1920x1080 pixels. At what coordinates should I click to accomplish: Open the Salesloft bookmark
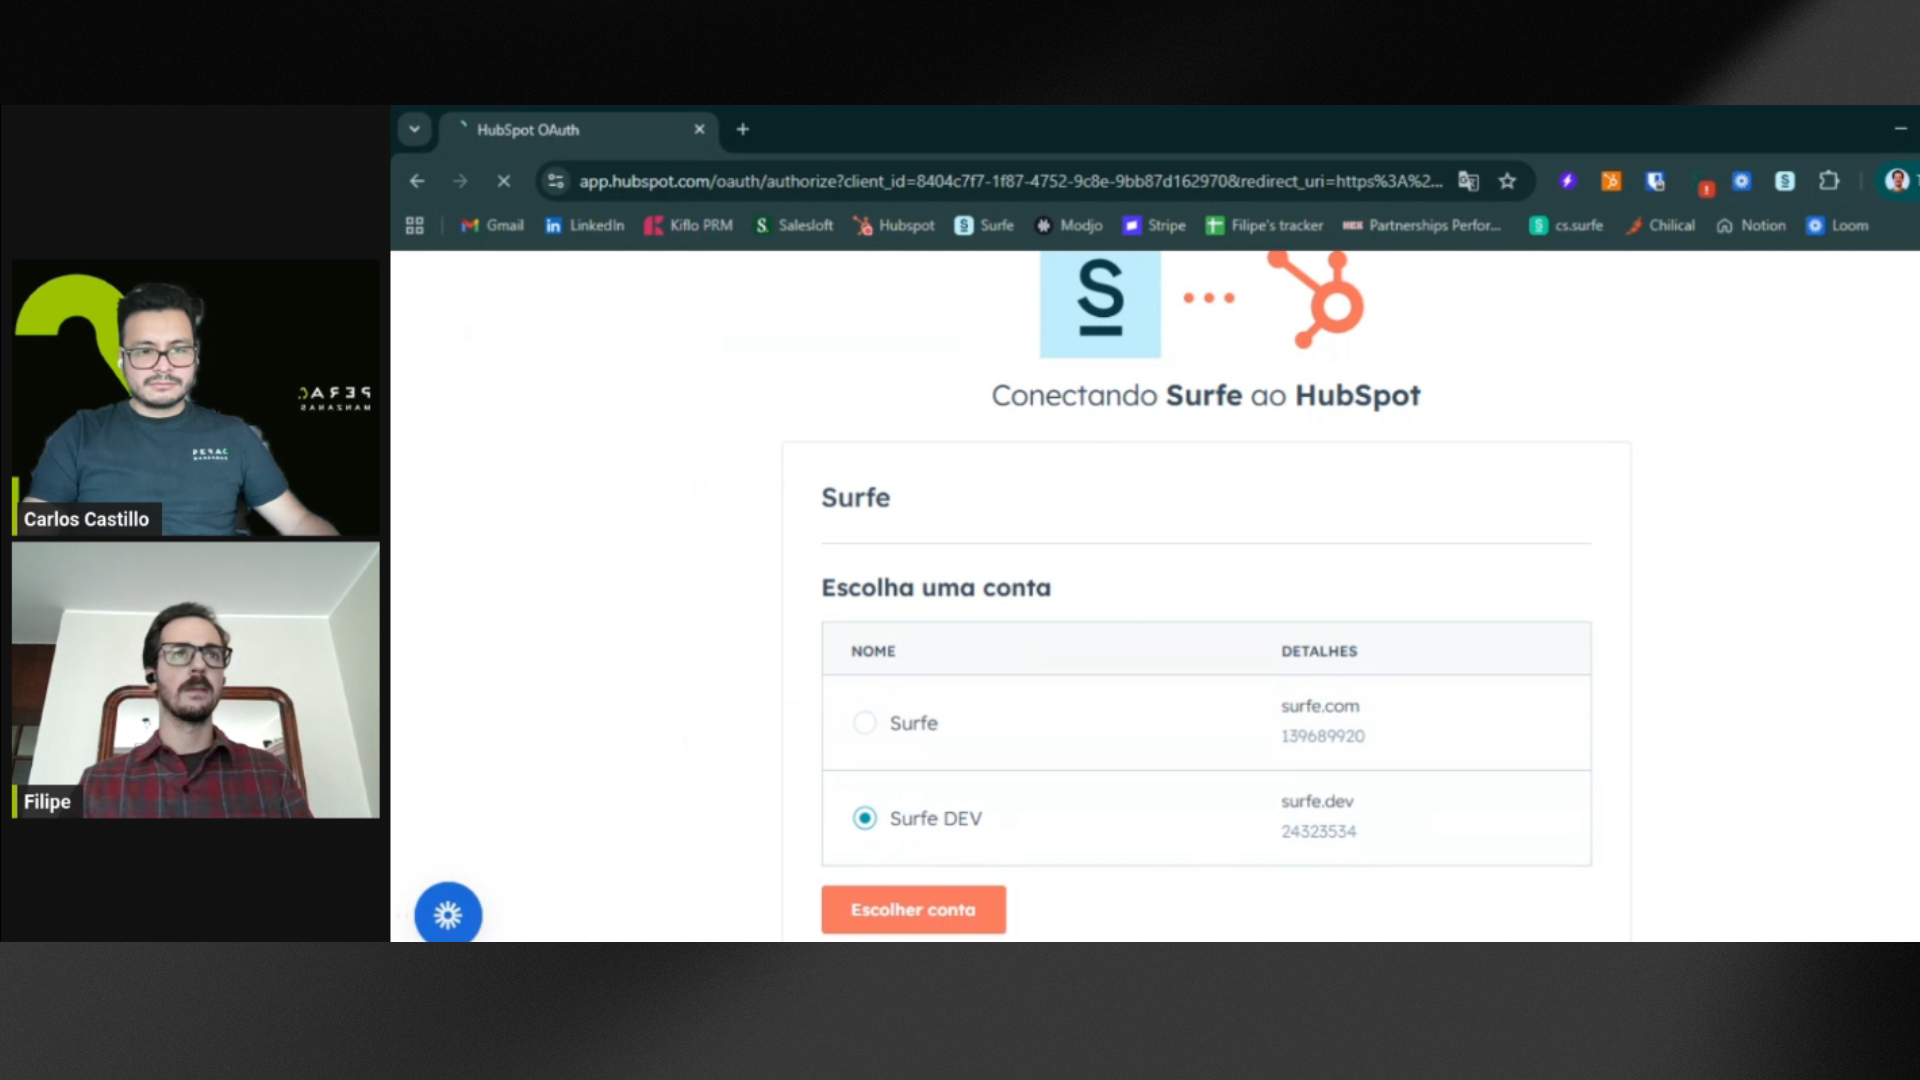point(794,226)
